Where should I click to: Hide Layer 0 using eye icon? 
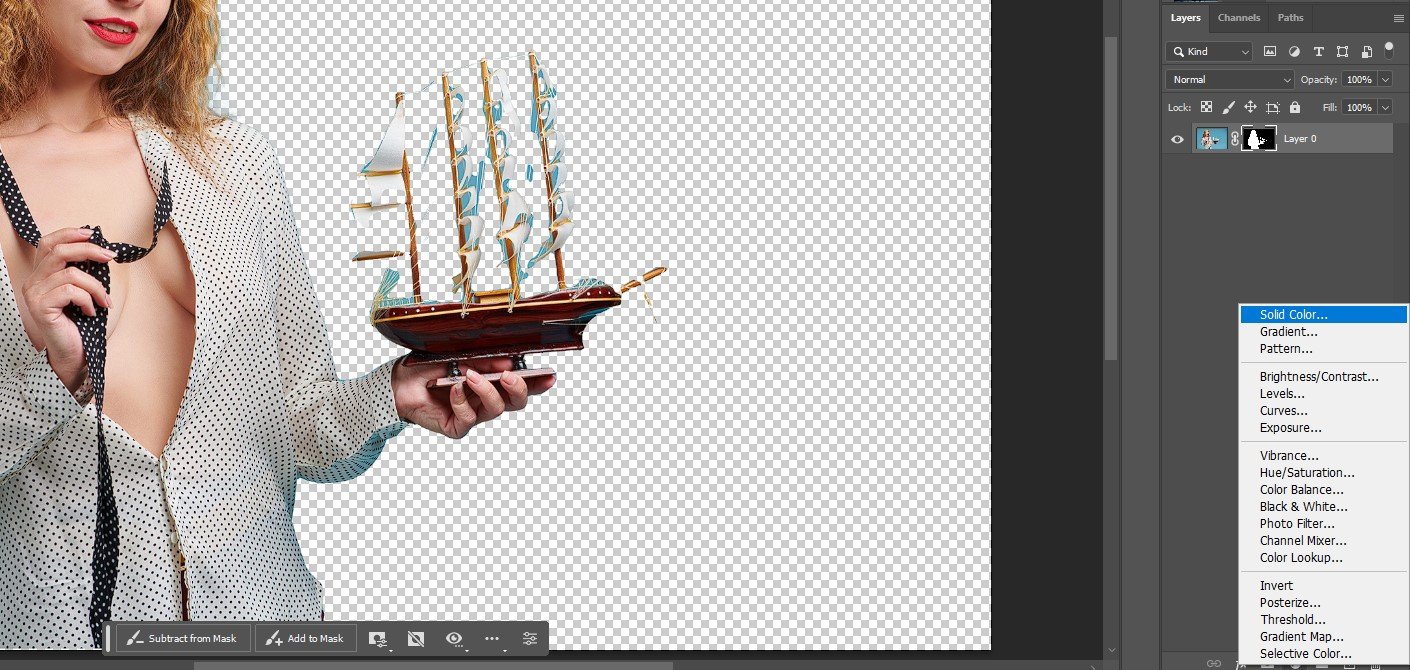1177,139
